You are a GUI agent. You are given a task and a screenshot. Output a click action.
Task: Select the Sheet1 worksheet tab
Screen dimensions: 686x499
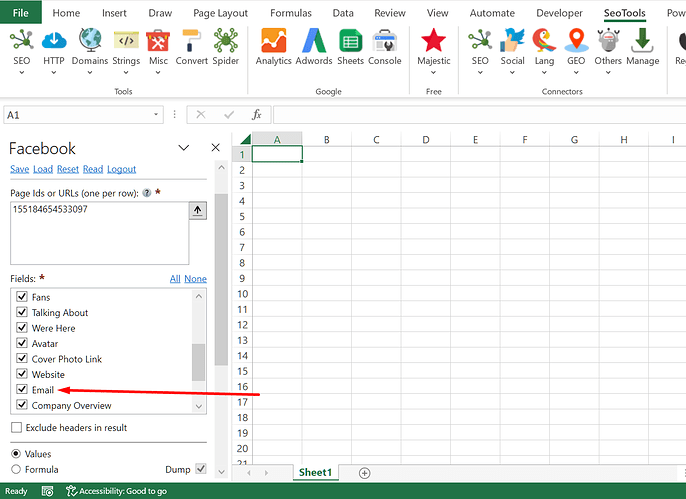(315, 472)
